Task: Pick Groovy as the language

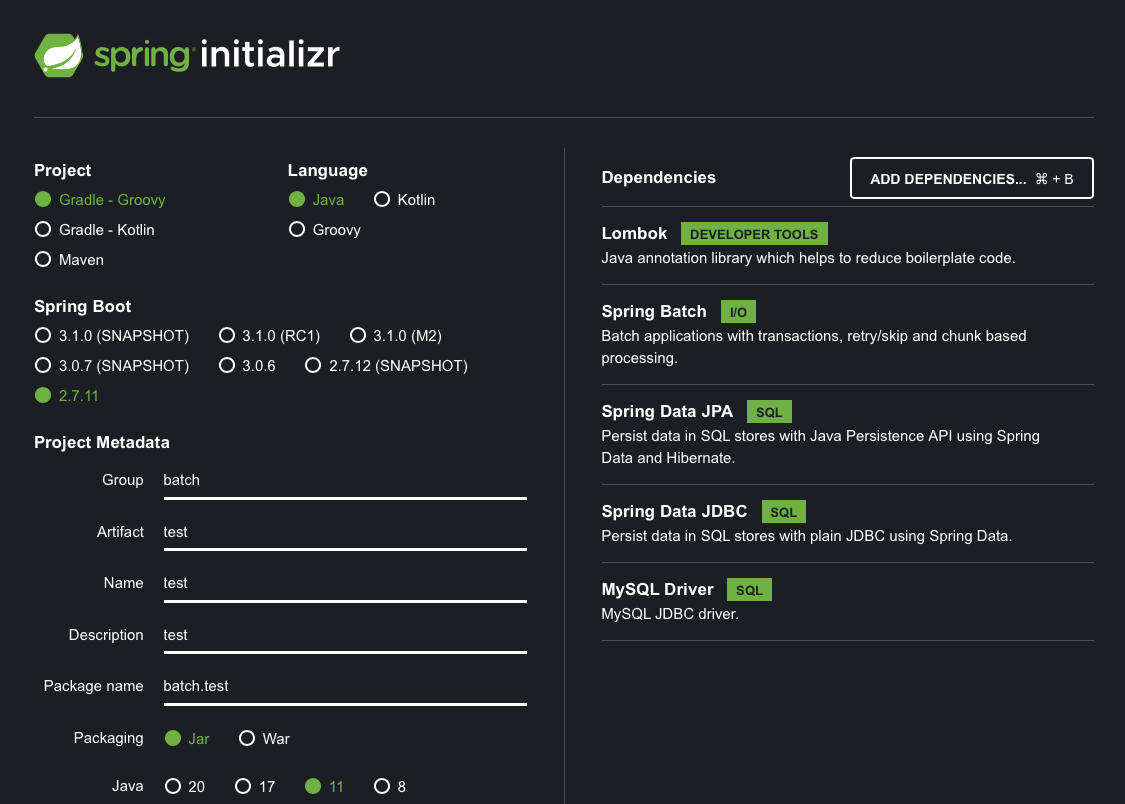Action: coord(325,230)
